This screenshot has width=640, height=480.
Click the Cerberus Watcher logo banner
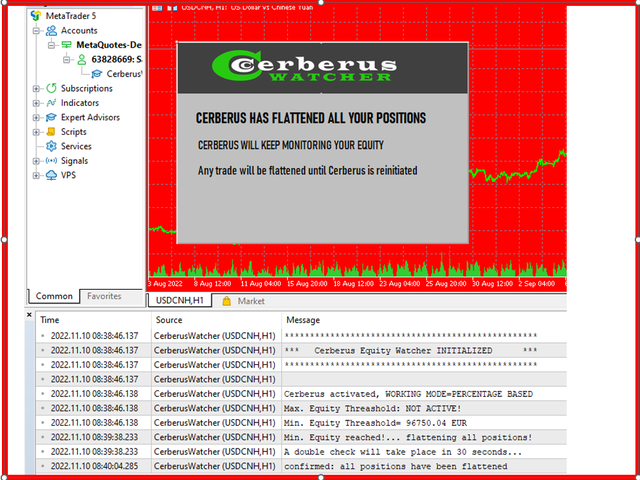322,68
